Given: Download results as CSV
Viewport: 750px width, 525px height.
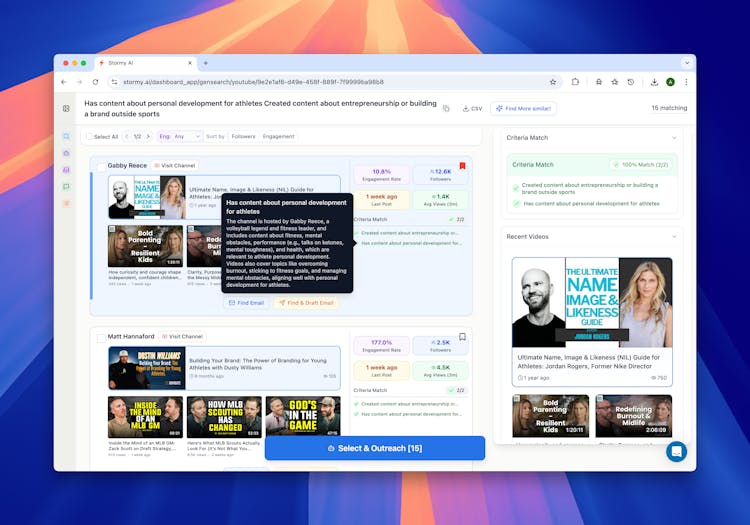Looking at the screenshot, I should [472, 108].
